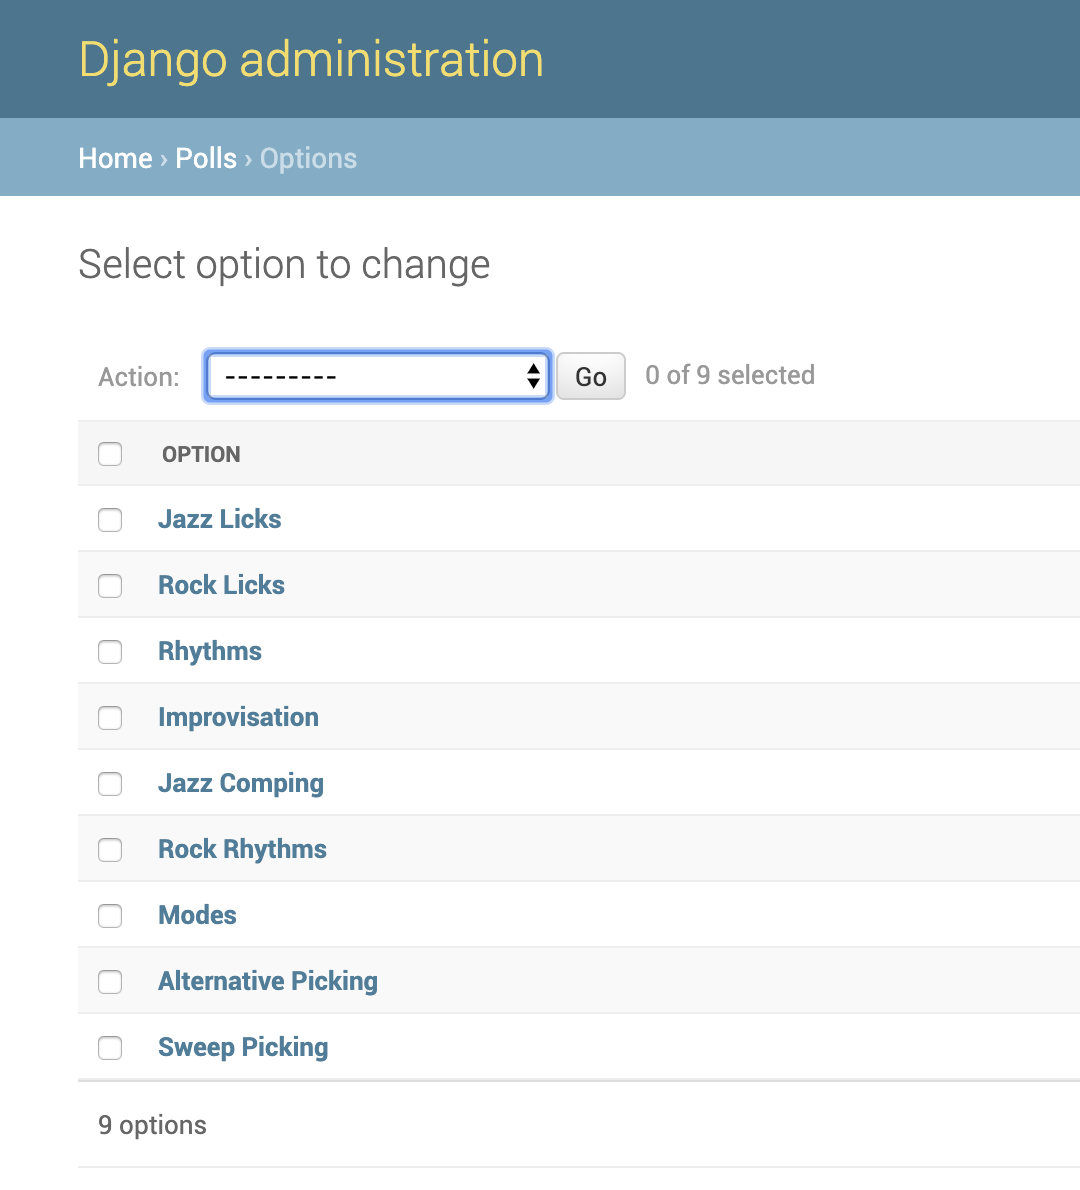Go to Home in the breadcrumb
Screen dimensions: 1080x1190
115,158
